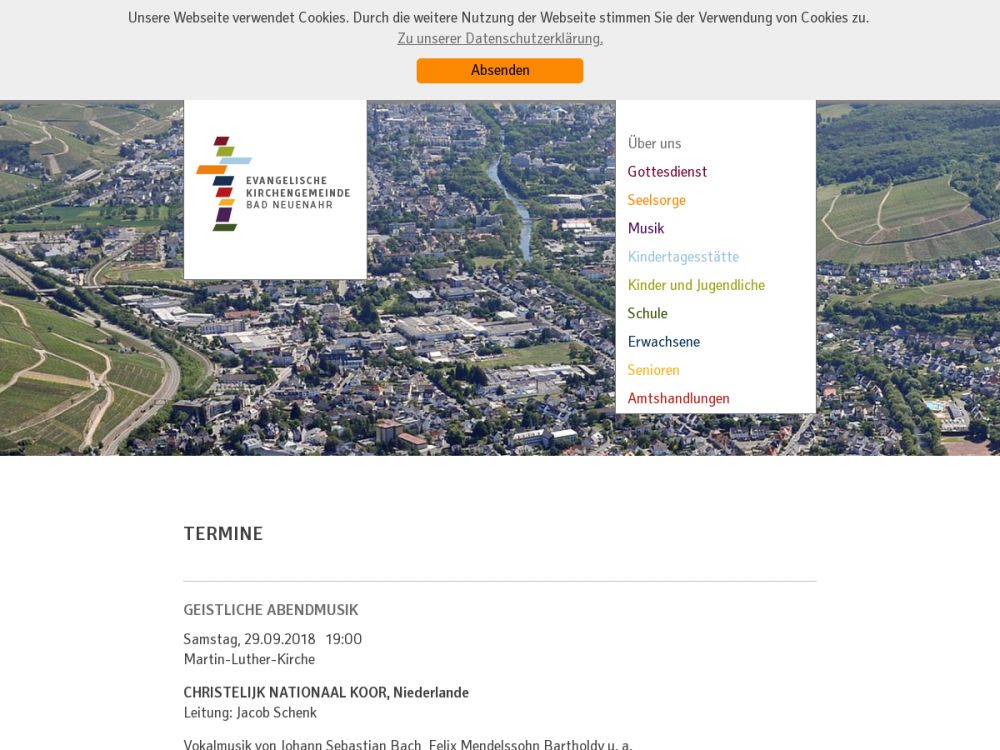The image size is (1000, 750).
Task: Go to the Erwachsene page
Action: pos(663,342)
